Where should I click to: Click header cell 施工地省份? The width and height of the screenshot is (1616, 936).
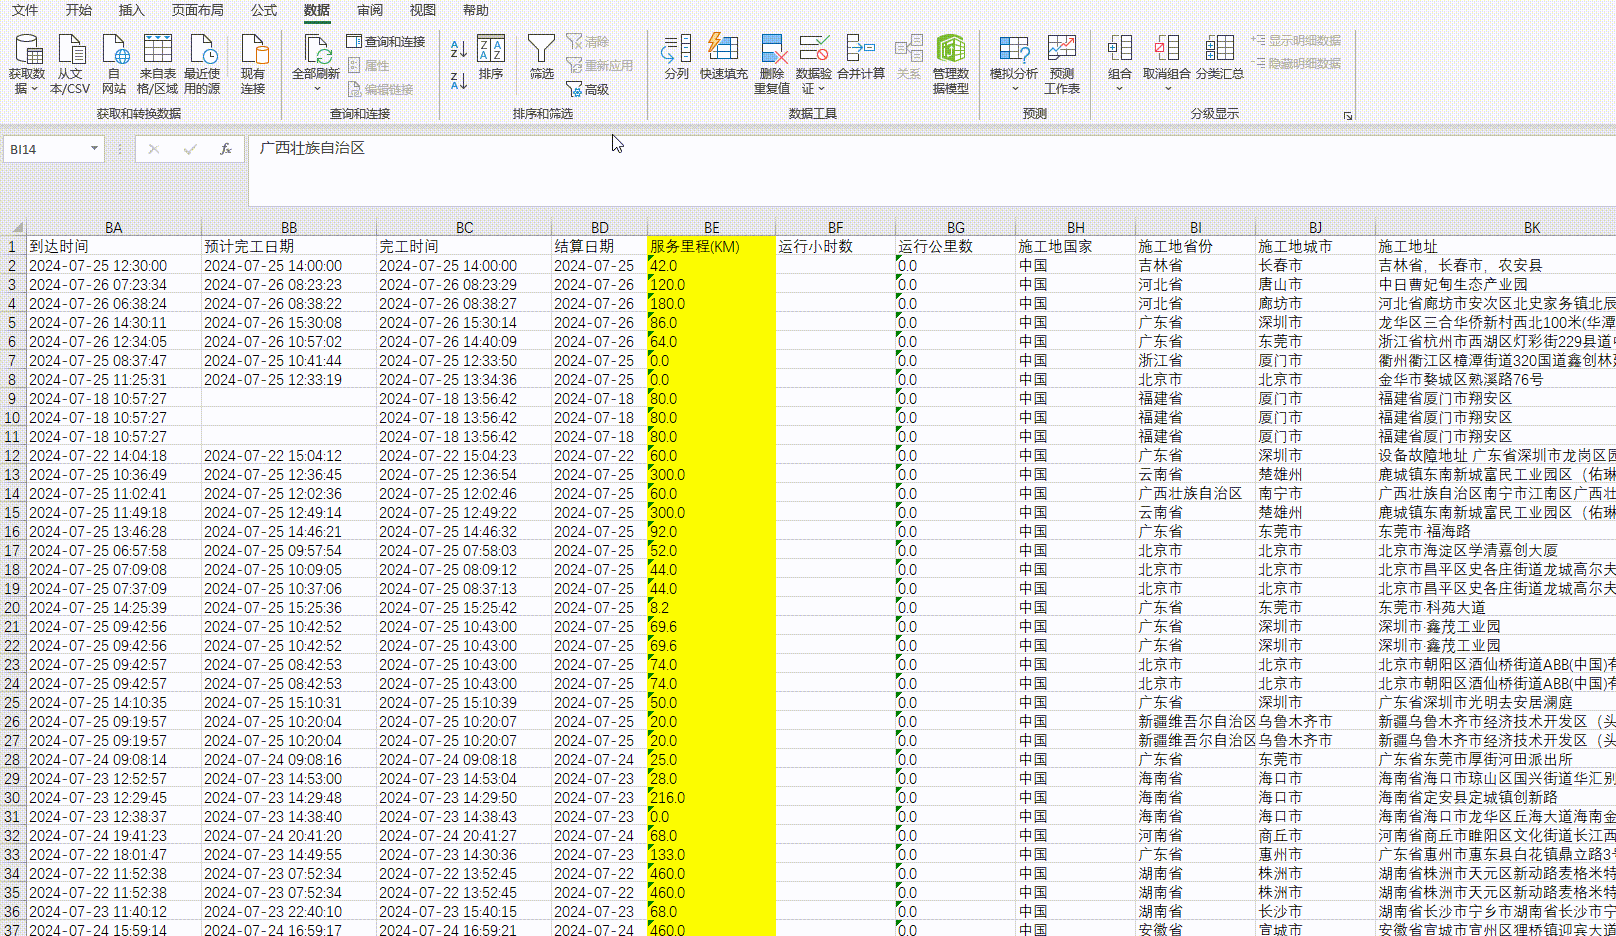tap(1196, 246)
